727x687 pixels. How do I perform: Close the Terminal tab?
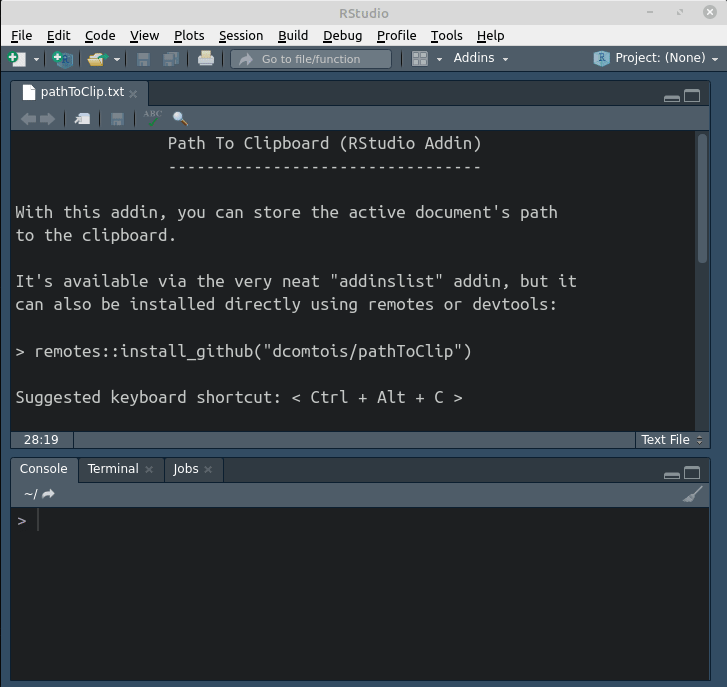click(149, 470)
